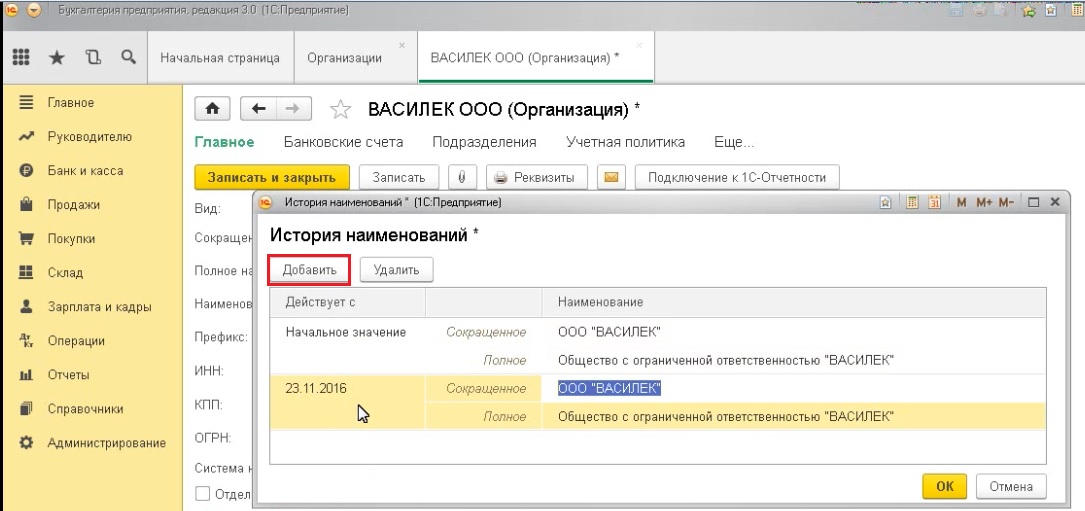This screenshot has height=511, width=1085.
Task: Open the 1C dropdown menu in the main title bar
Action: 33,10
